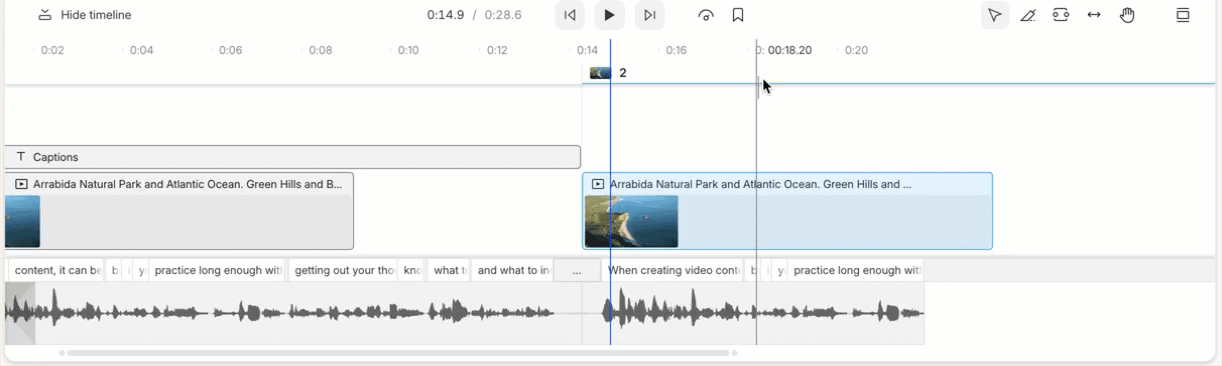Switch to the hand pan tool
Image resolution: width=1222 pixels, height=366 pixels.
click(x=1127, y=15)
